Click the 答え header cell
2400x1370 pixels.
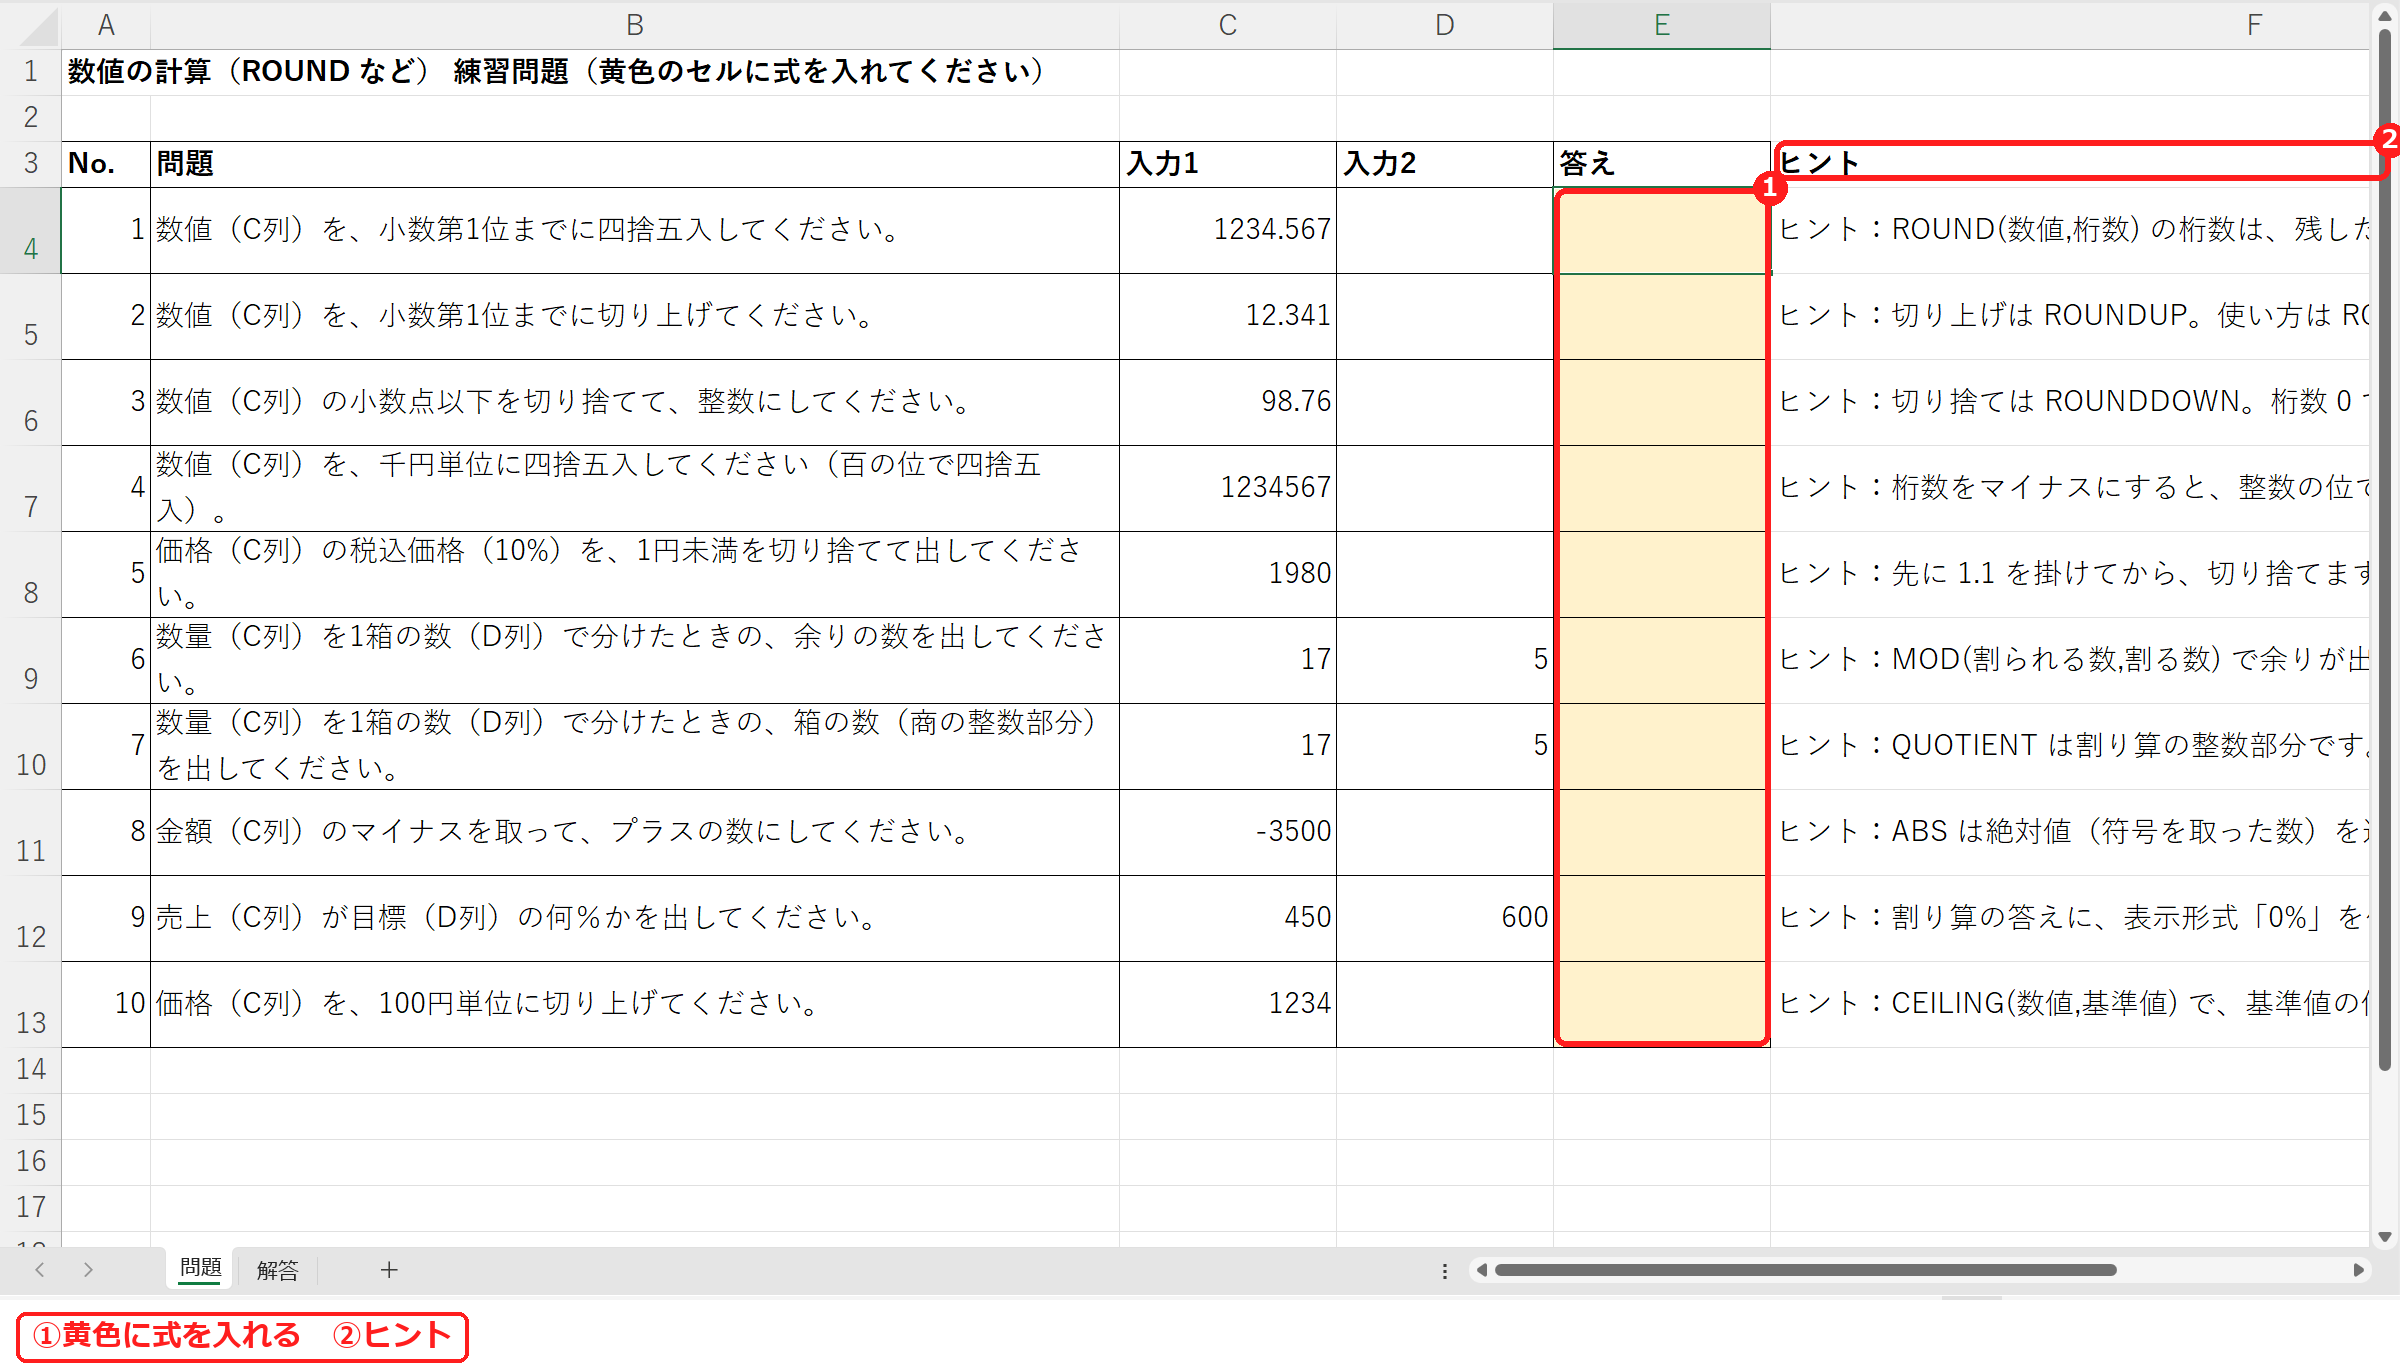click(1662, 164)
